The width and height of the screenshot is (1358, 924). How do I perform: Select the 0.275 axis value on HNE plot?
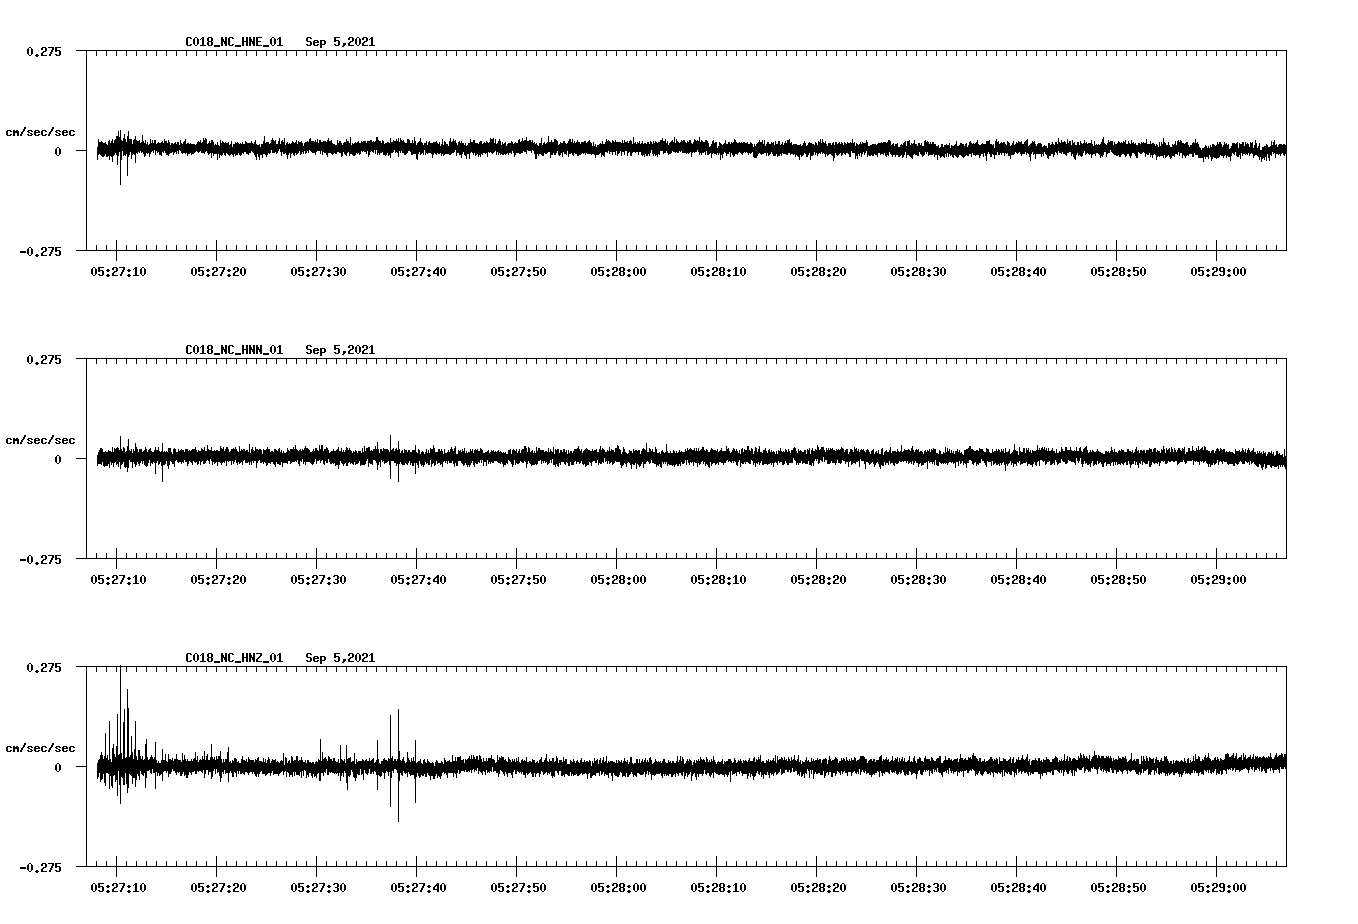43,51
